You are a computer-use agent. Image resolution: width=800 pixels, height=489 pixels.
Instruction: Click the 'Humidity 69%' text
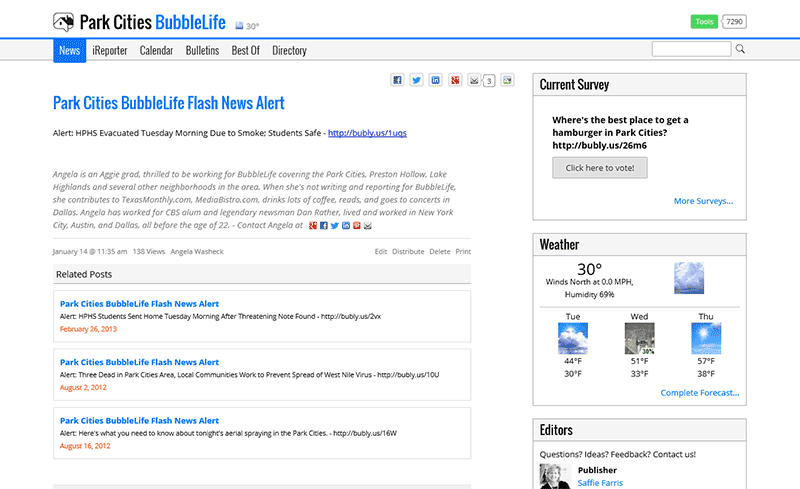coord(589,295)
